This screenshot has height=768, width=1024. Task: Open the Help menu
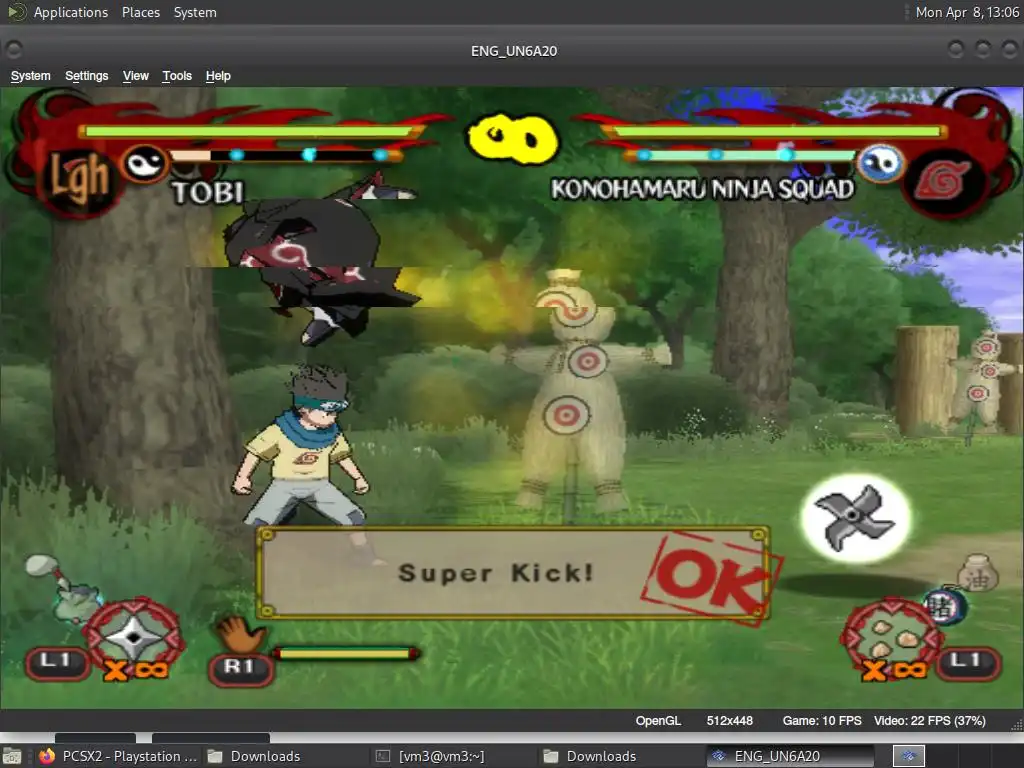click(x=218, y=76)
